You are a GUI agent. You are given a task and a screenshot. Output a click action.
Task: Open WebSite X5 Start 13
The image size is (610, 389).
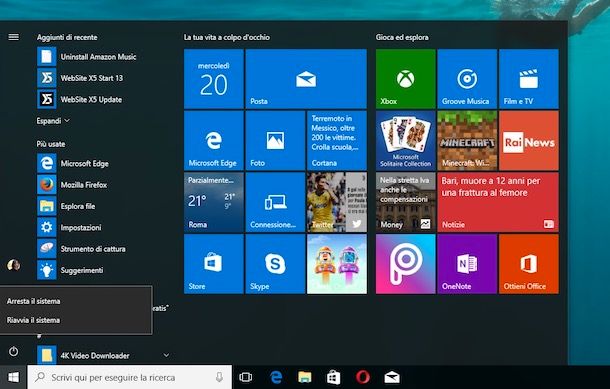[104, 78]
